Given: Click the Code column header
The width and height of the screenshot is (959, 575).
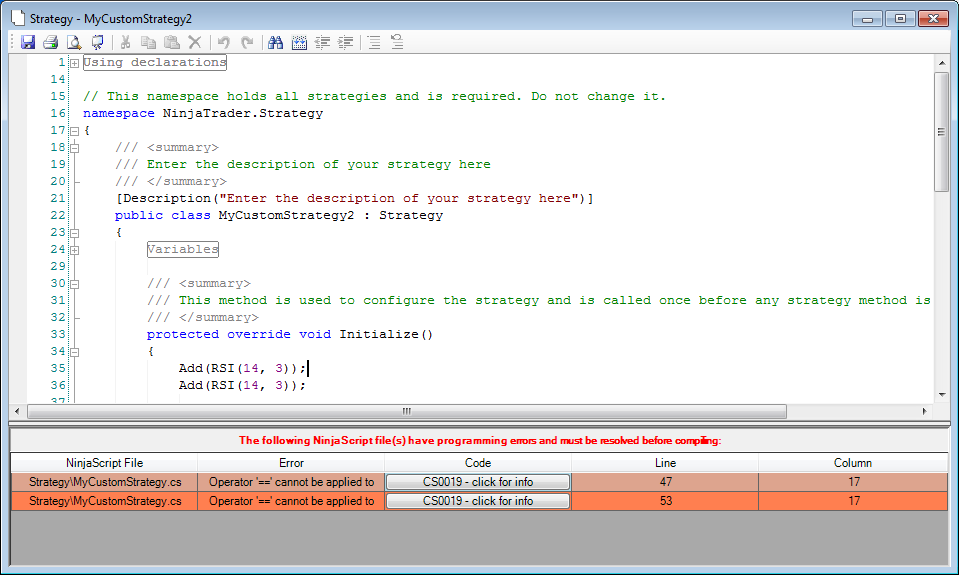Looking at the screenshot, I should (478, 463).
